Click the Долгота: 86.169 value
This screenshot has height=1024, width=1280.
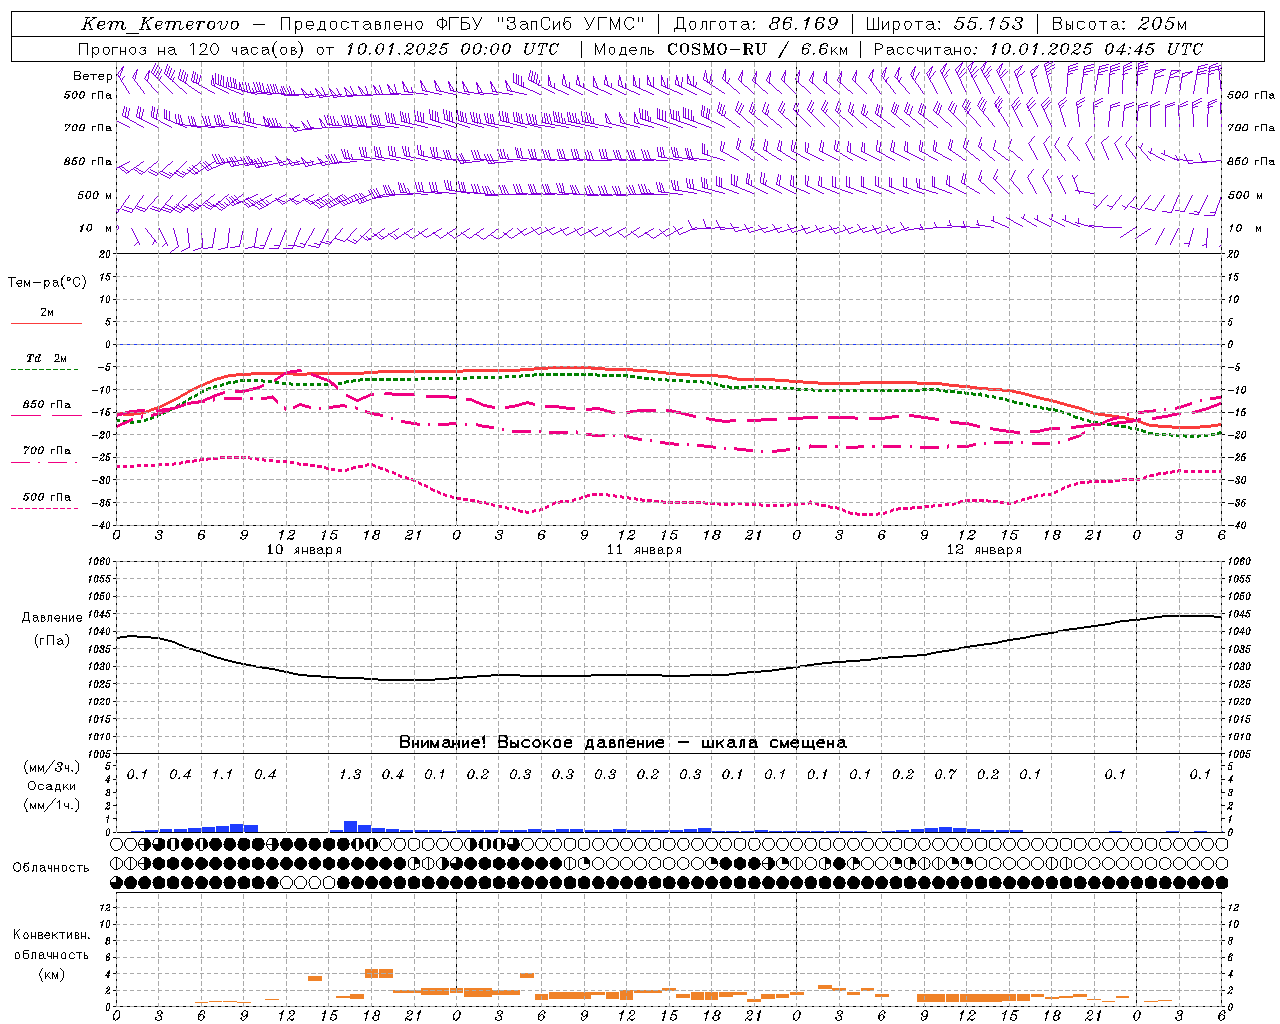coord(756,24)
